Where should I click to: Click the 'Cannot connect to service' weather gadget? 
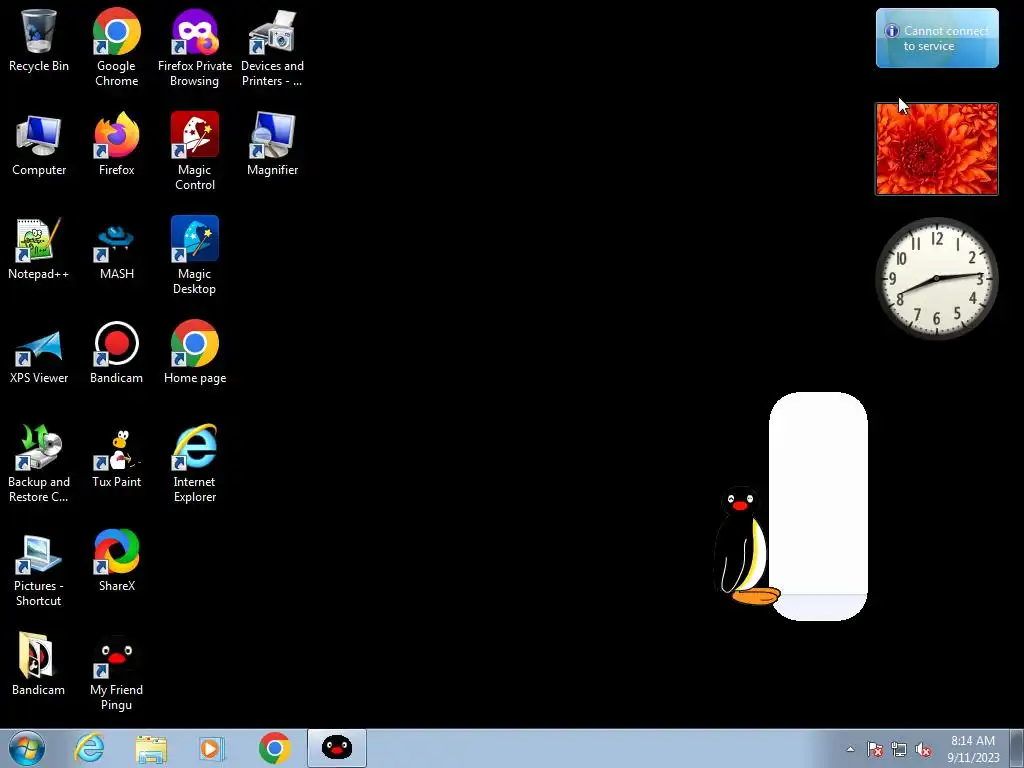(937, 38)
